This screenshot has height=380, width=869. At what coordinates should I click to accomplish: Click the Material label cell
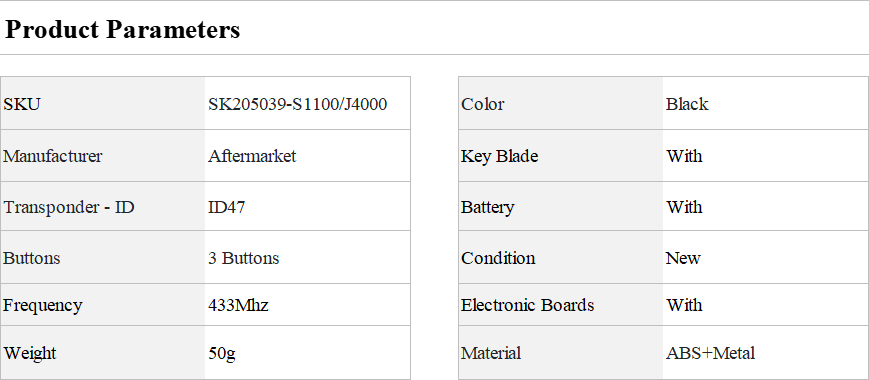pos(560,353)
